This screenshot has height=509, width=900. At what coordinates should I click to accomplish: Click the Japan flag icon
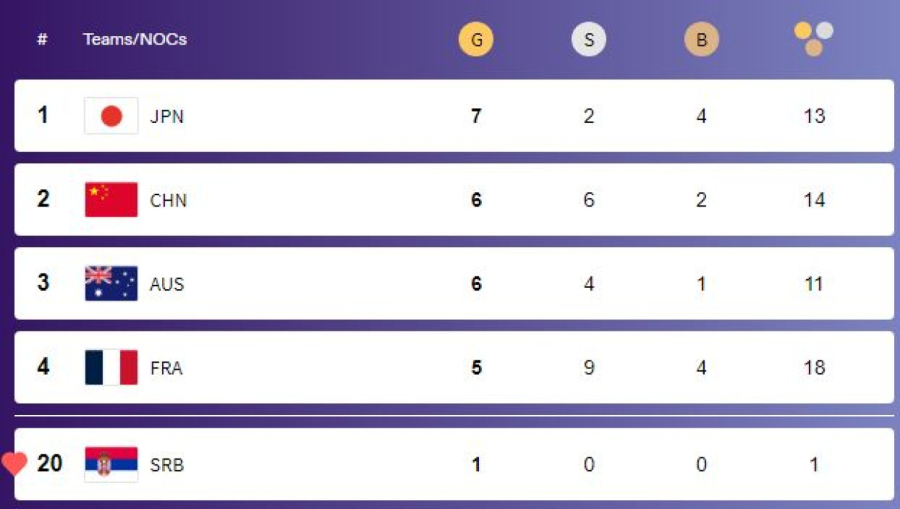[x=111, y=116]
